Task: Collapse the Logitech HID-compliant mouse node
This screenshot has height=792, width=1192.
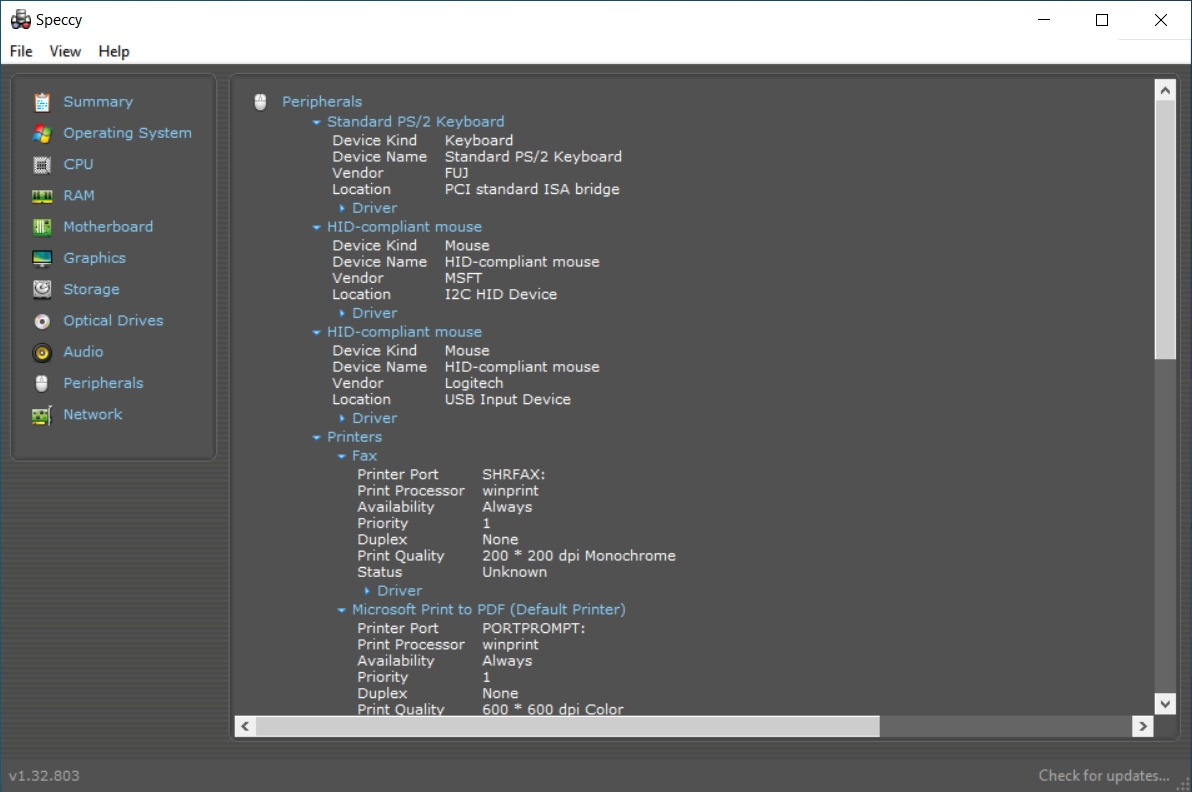Action: [316, 332]
